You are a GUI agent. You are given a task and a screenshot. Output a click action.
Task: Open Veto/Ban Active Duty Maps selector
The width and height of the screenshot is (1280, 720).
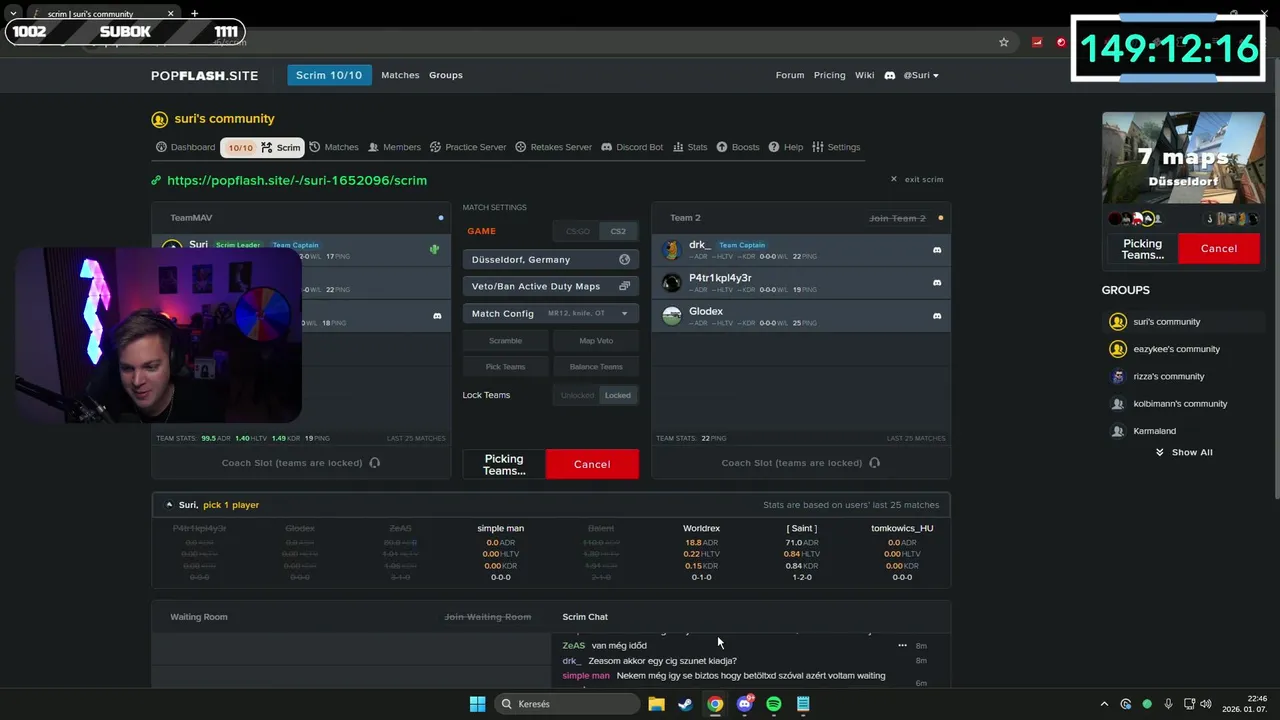point(550,286)
